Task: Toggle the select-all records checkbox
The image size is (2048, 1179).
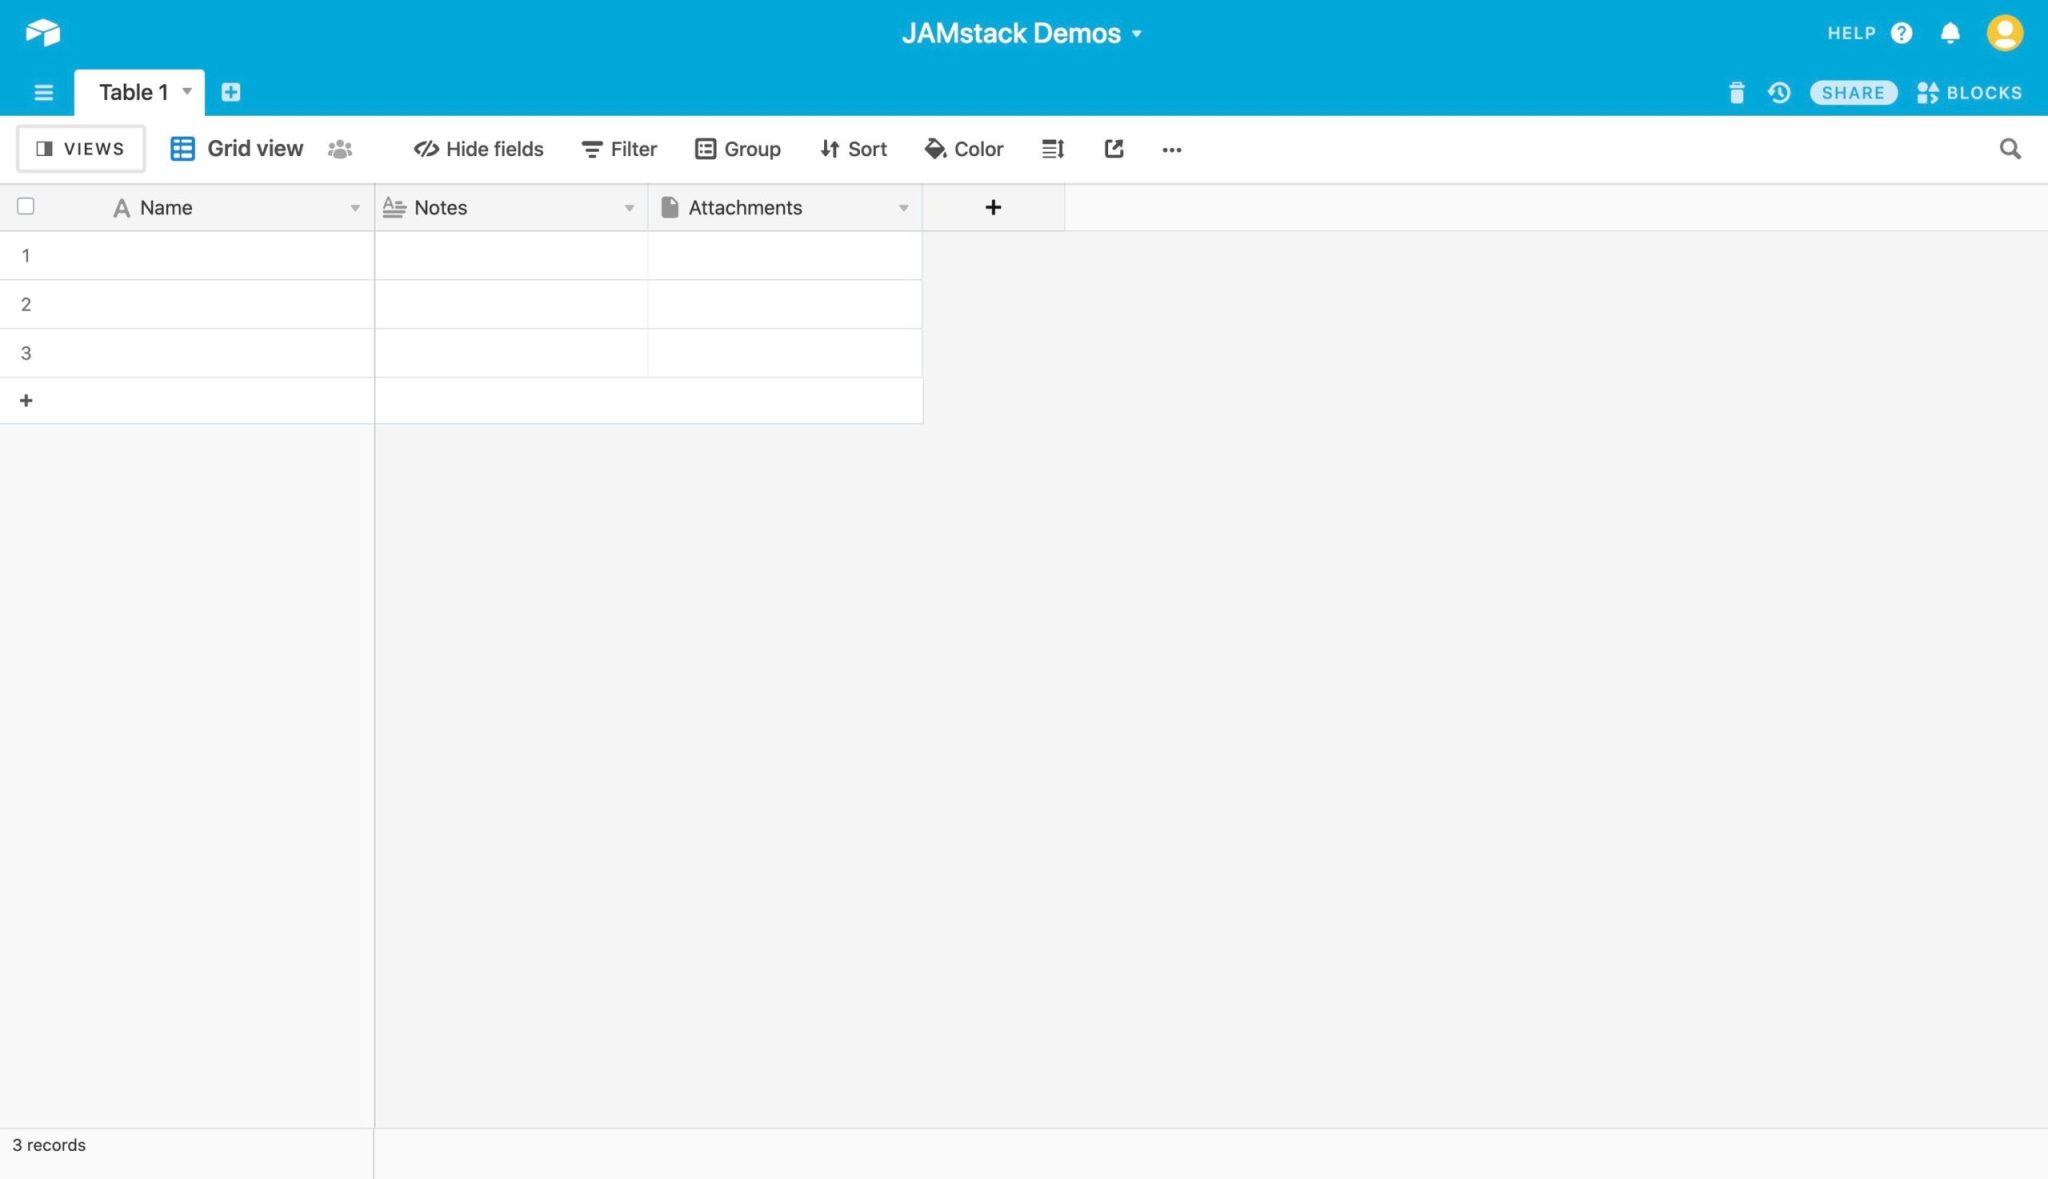Action: [26, 206]
